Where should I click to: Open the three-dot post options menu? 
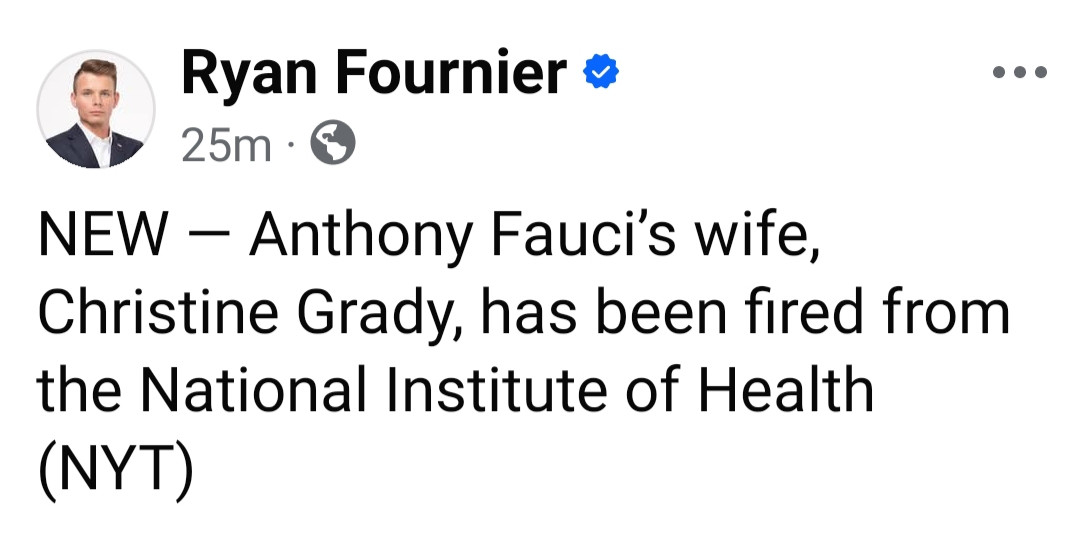[x=1019, y=73]
